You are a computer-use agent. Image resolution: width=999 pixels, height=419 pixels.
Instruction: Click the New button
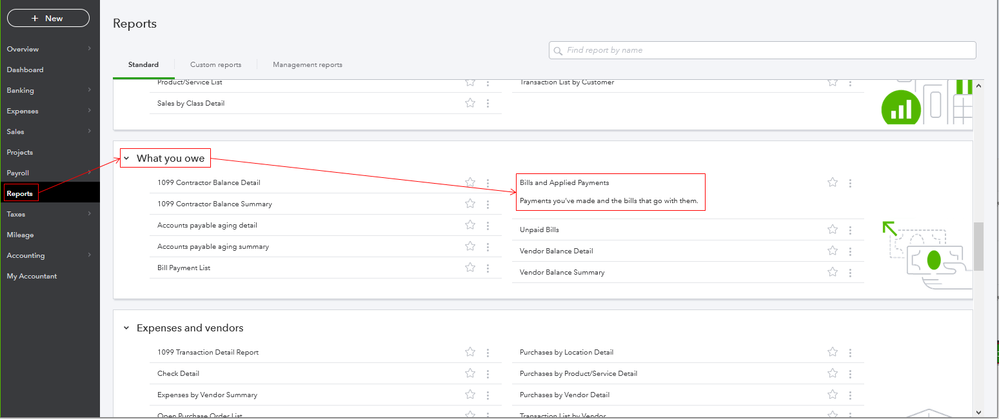coord(48,18)
